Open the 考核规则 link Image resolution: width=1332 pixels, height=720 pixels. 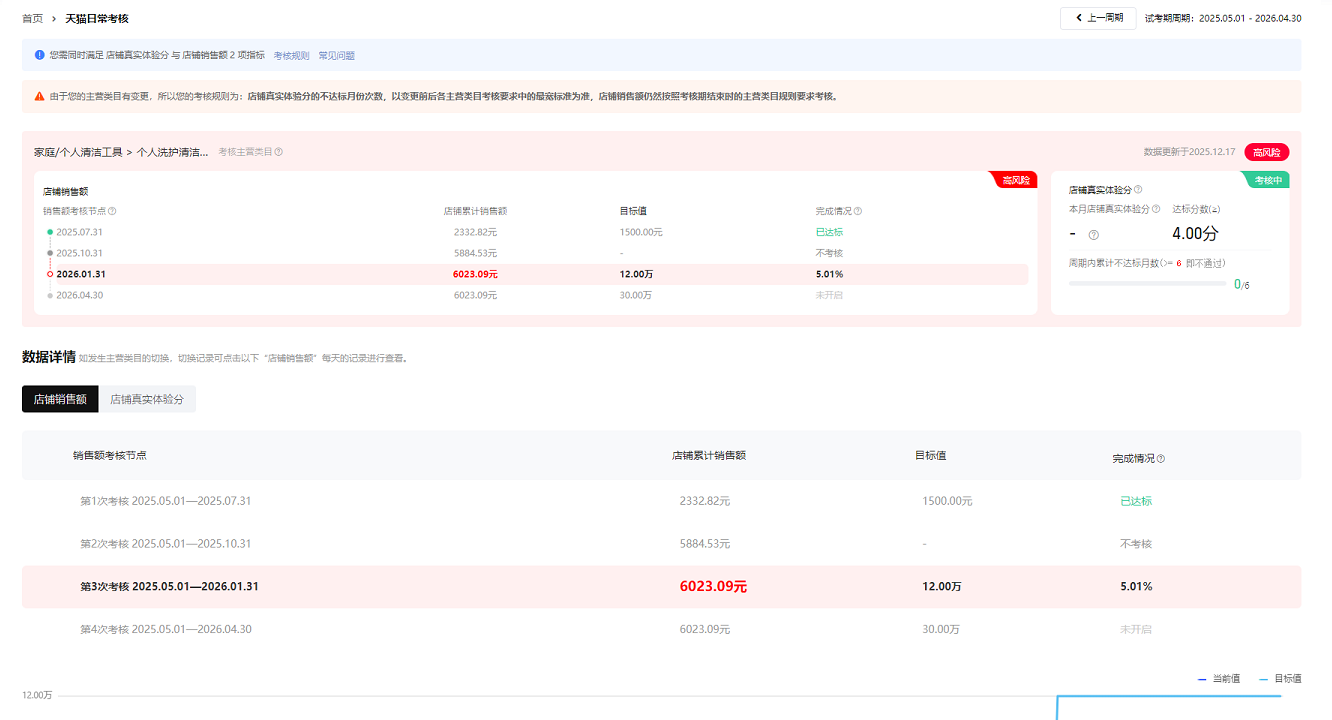pos(291,56)
